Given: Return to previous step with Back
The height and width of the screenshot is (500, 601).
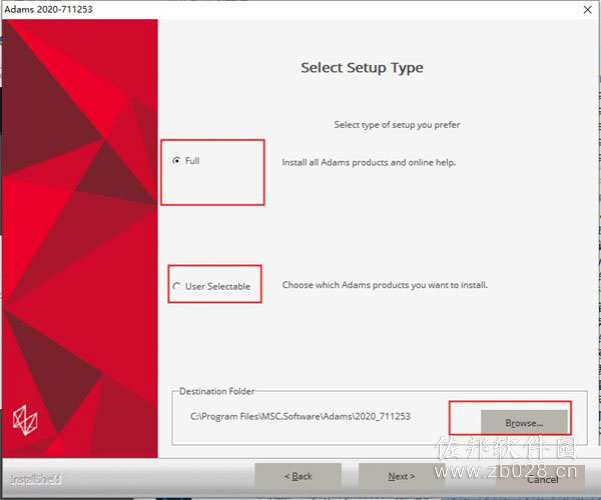Looking at the screenshot, I should (298, 476).
